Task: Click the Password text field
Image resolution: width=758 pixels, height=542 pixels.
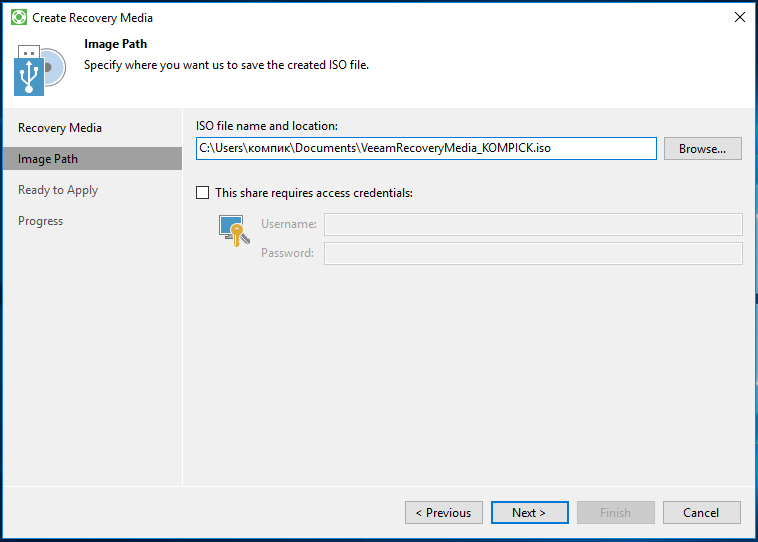Action: (533, 253)
